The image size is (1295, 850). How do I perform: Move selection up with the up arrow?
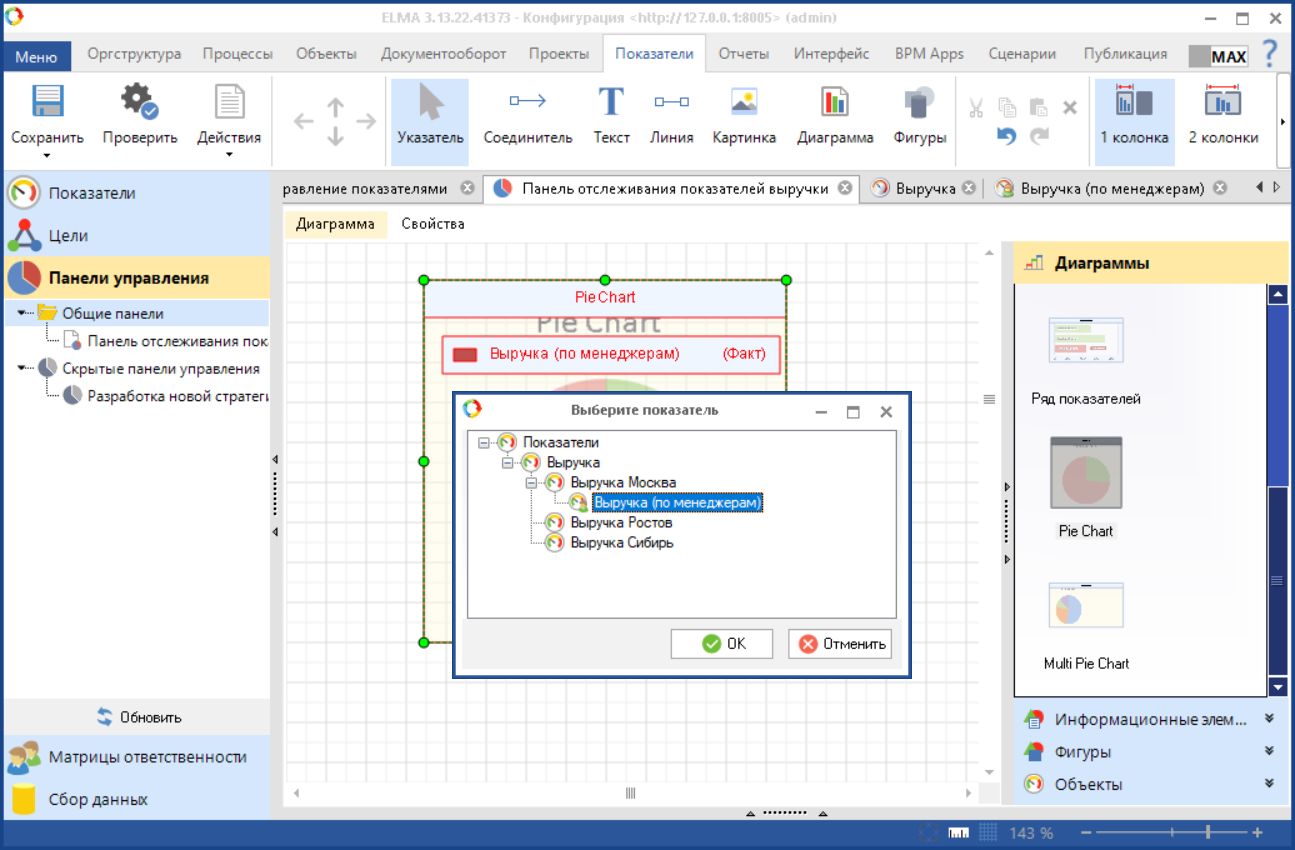coord(336,105)
